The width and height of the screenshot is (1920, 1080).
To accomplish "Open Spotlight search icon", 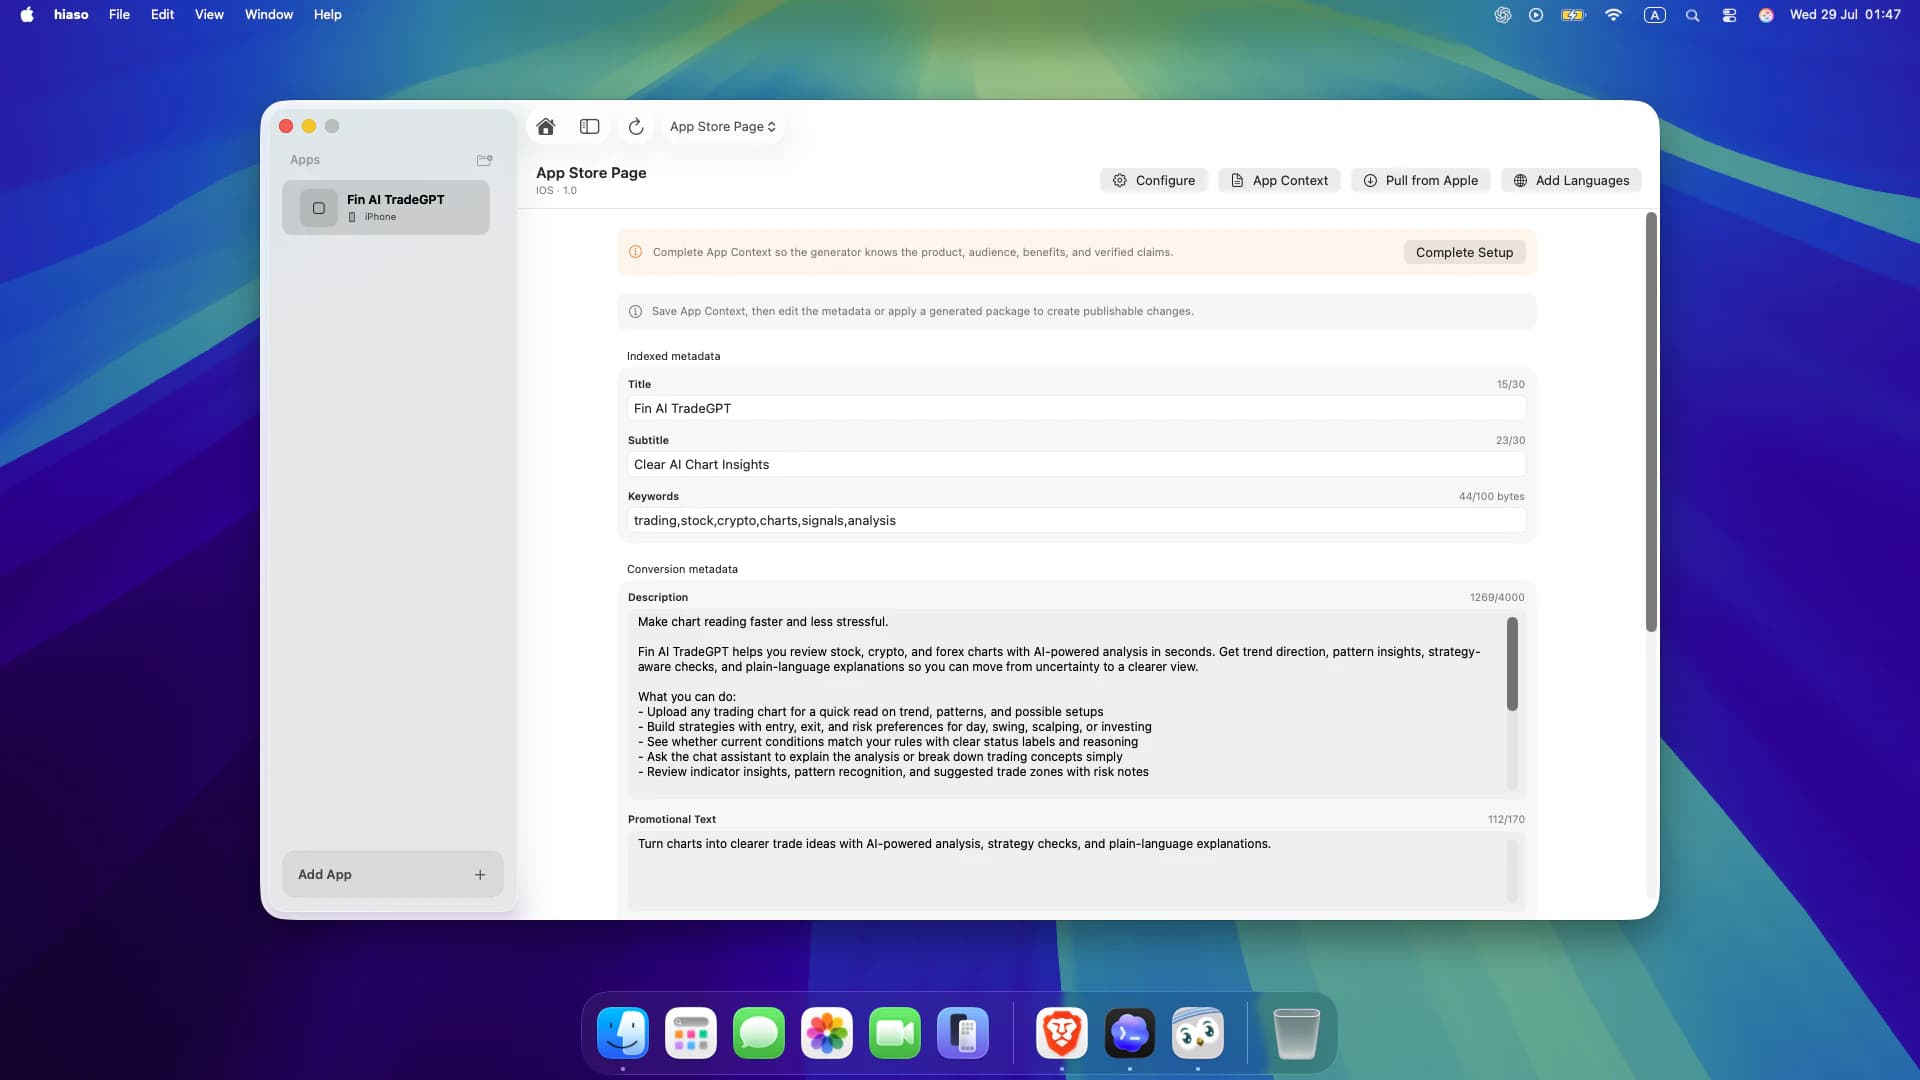I will [1692, 15].
